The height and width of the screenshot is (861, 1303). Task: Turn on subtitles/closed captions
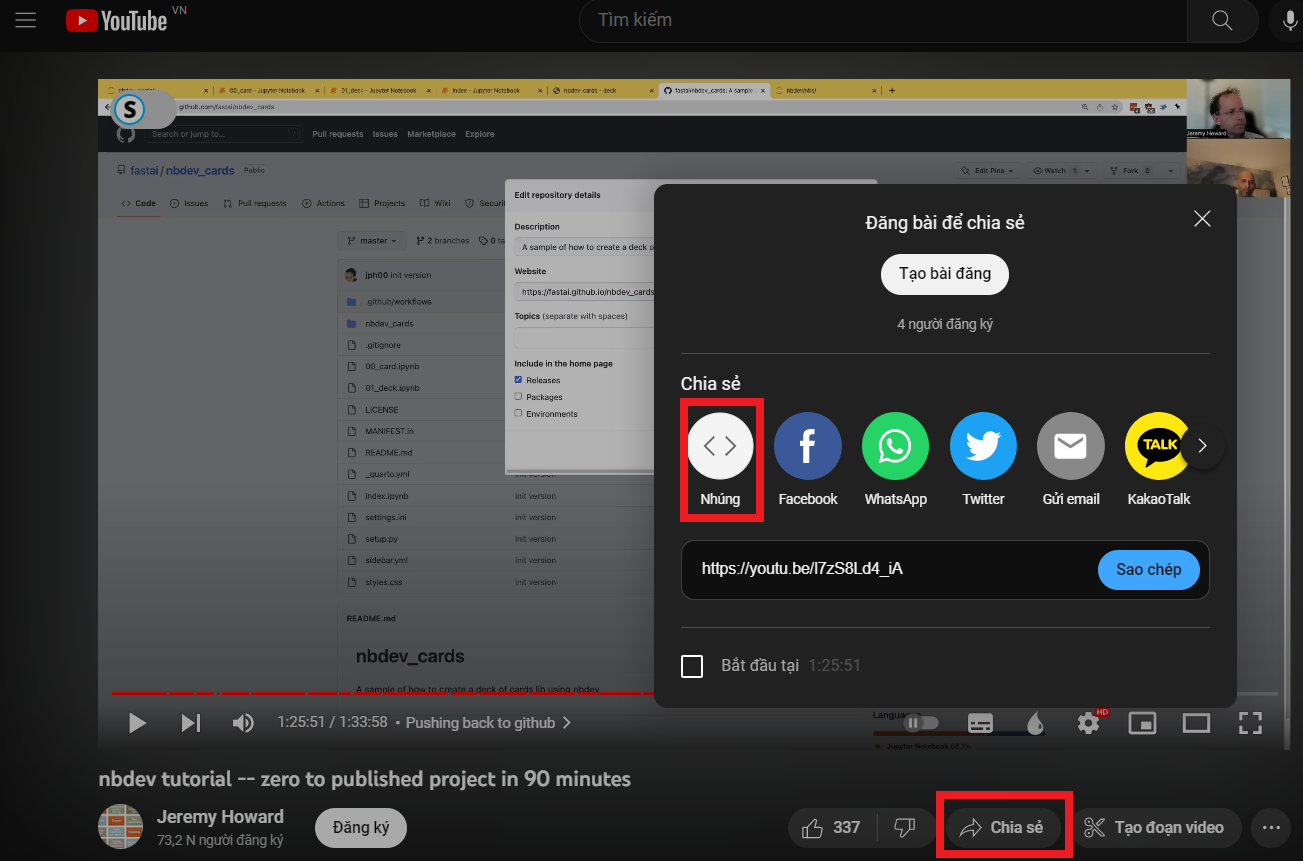click(981, 722)
